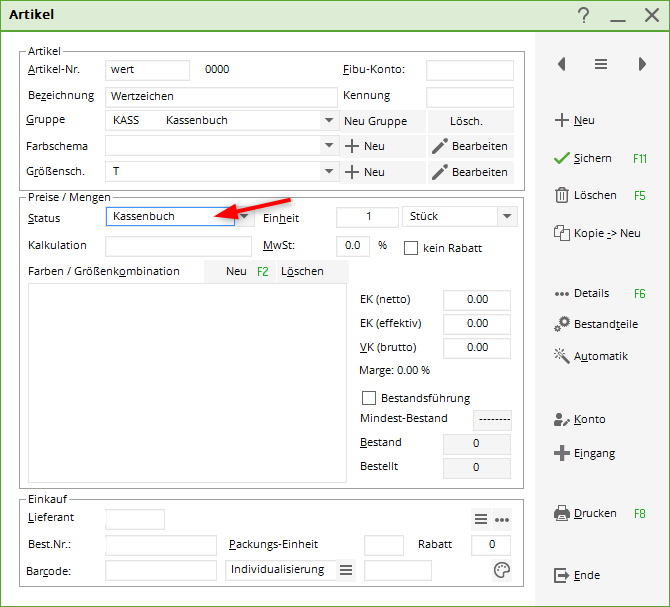Expand the Größensch. dropdown

point(328,172)
